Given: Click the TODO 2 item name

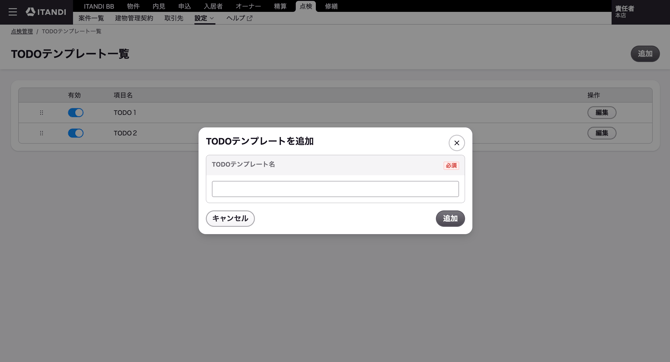Looking at the screenshot, I should (x=125, y=133).
